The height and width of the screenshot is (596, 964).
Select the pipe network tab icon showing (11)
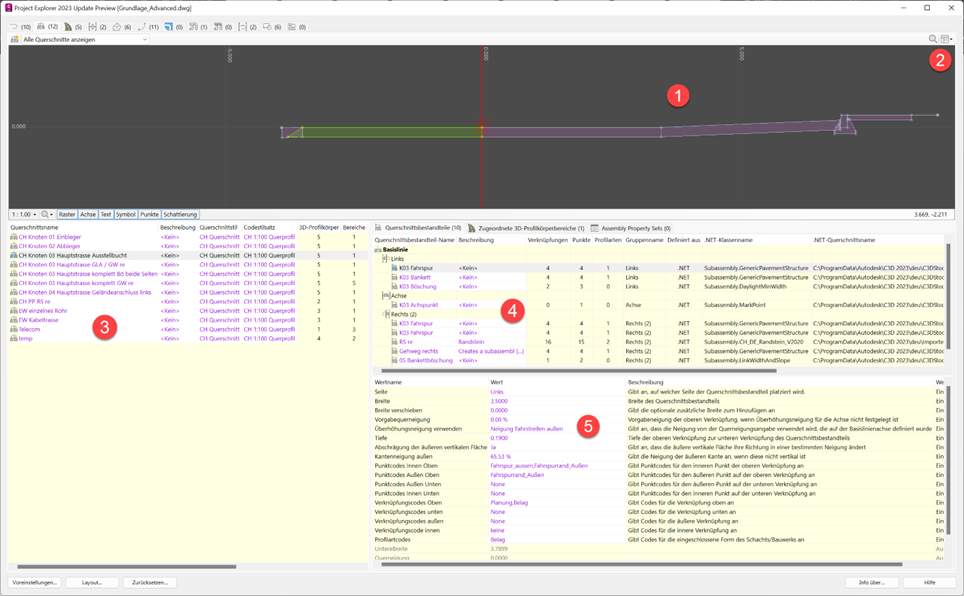click(146, 27)
